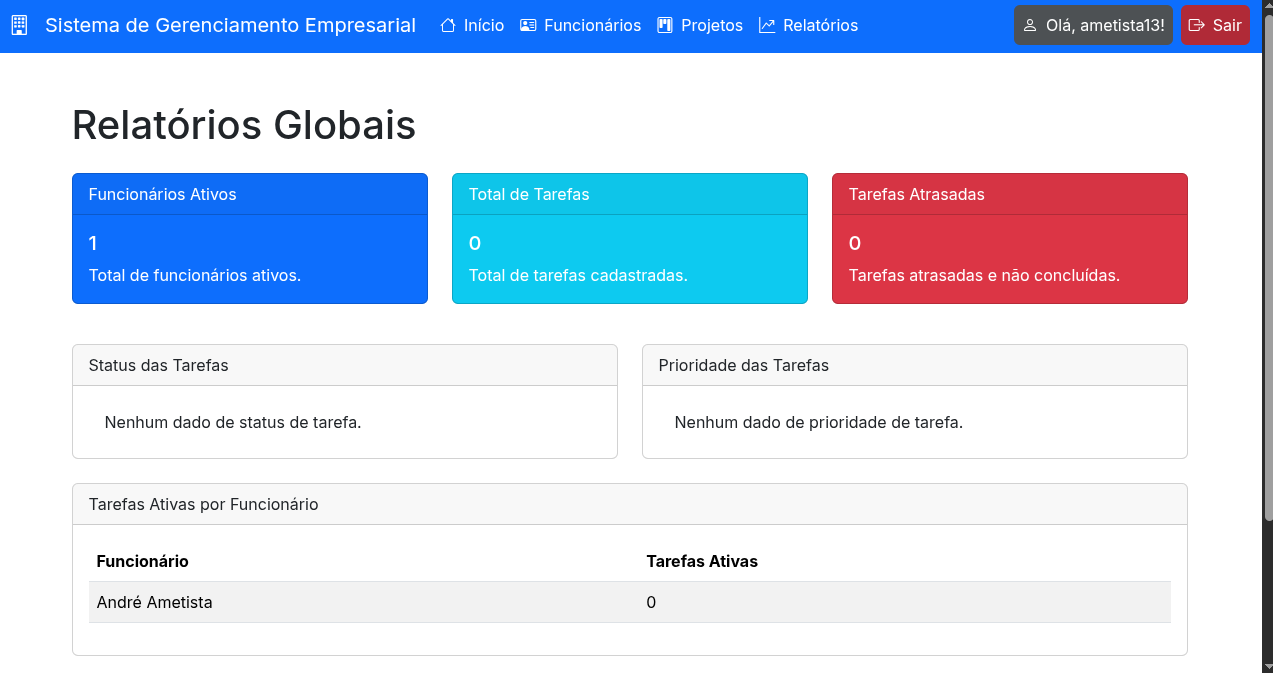Open the Sistema de Gerenciamento Empresarial brand link

tap(230, 25)
